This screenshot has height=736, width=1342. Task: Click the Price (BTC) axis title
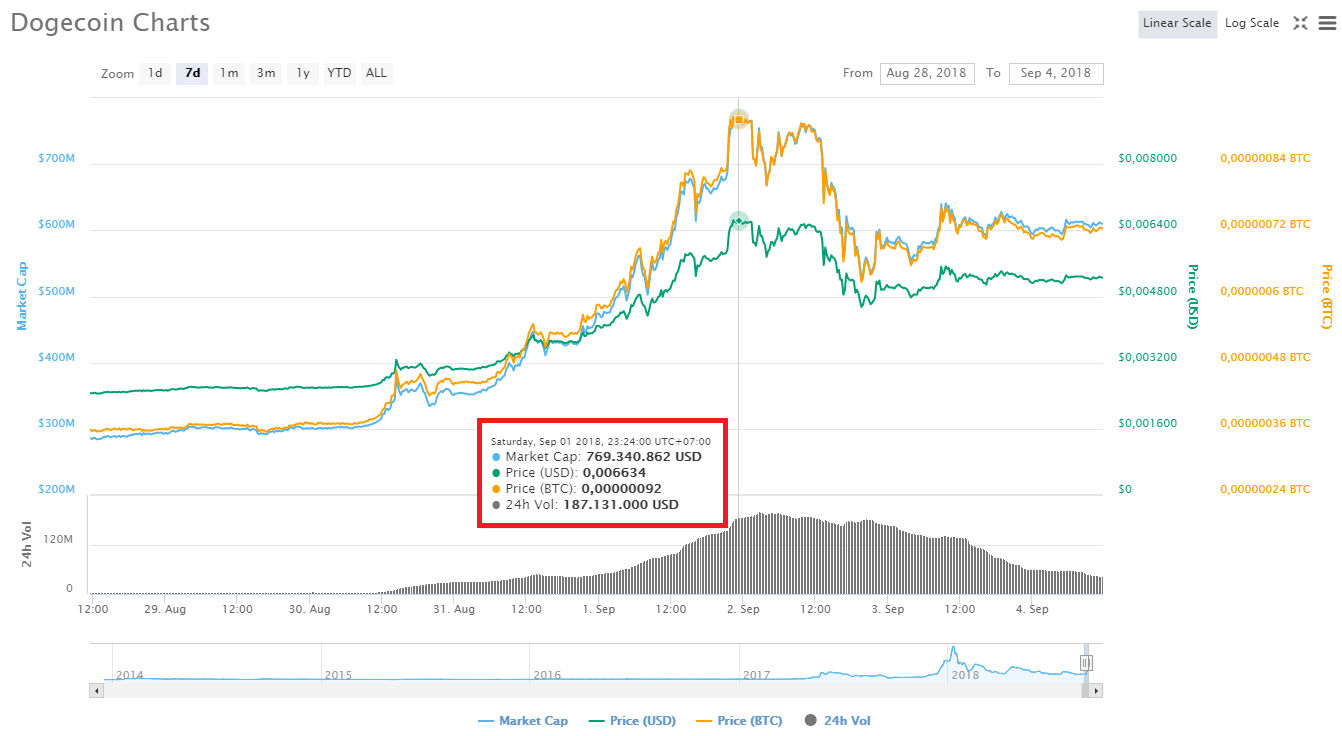click(1327, 296)
